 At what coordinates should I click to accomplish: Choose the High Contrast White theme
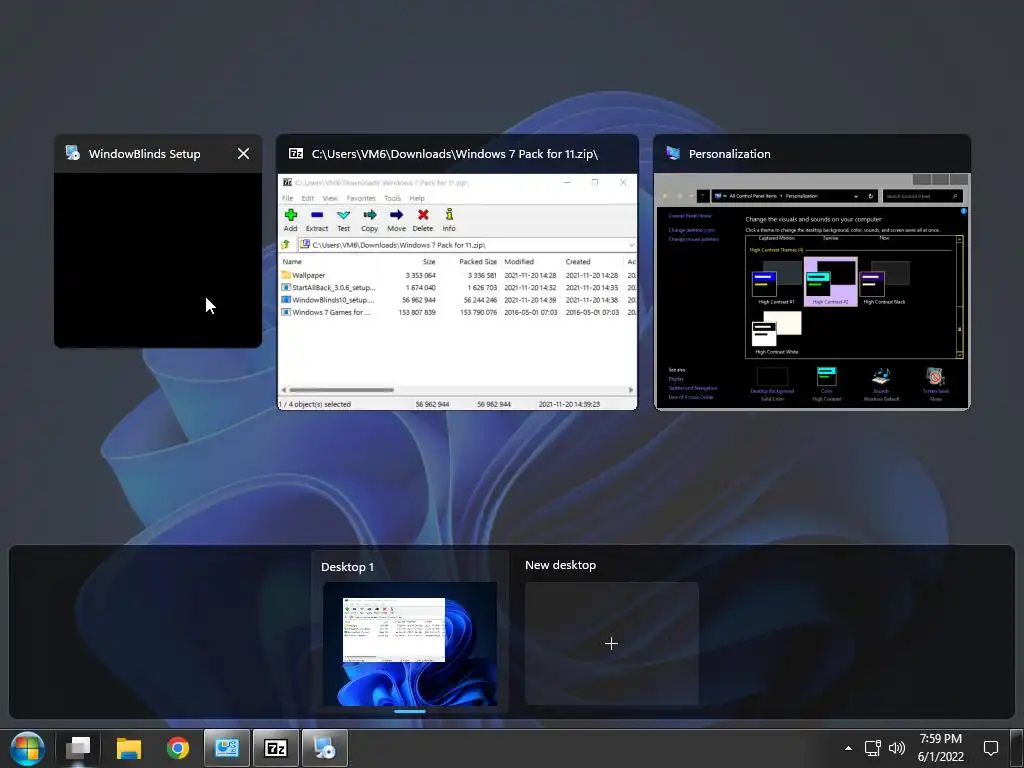(x=776, y=332)
